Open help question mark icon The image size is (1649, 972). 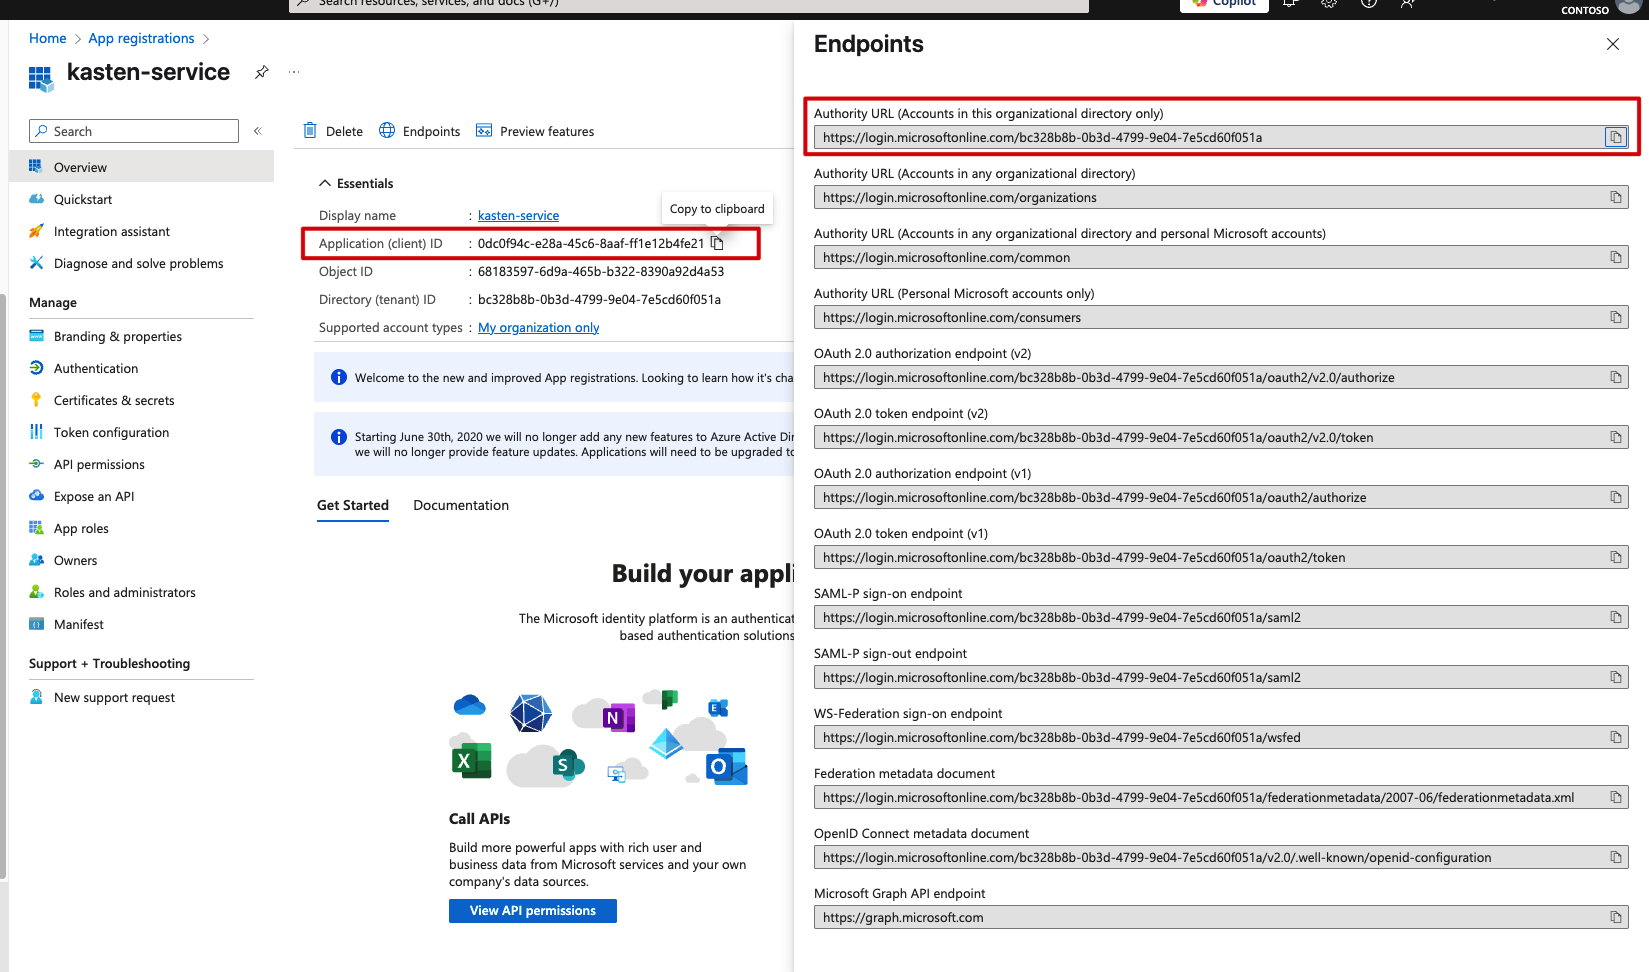click(x=1369, y=3)
